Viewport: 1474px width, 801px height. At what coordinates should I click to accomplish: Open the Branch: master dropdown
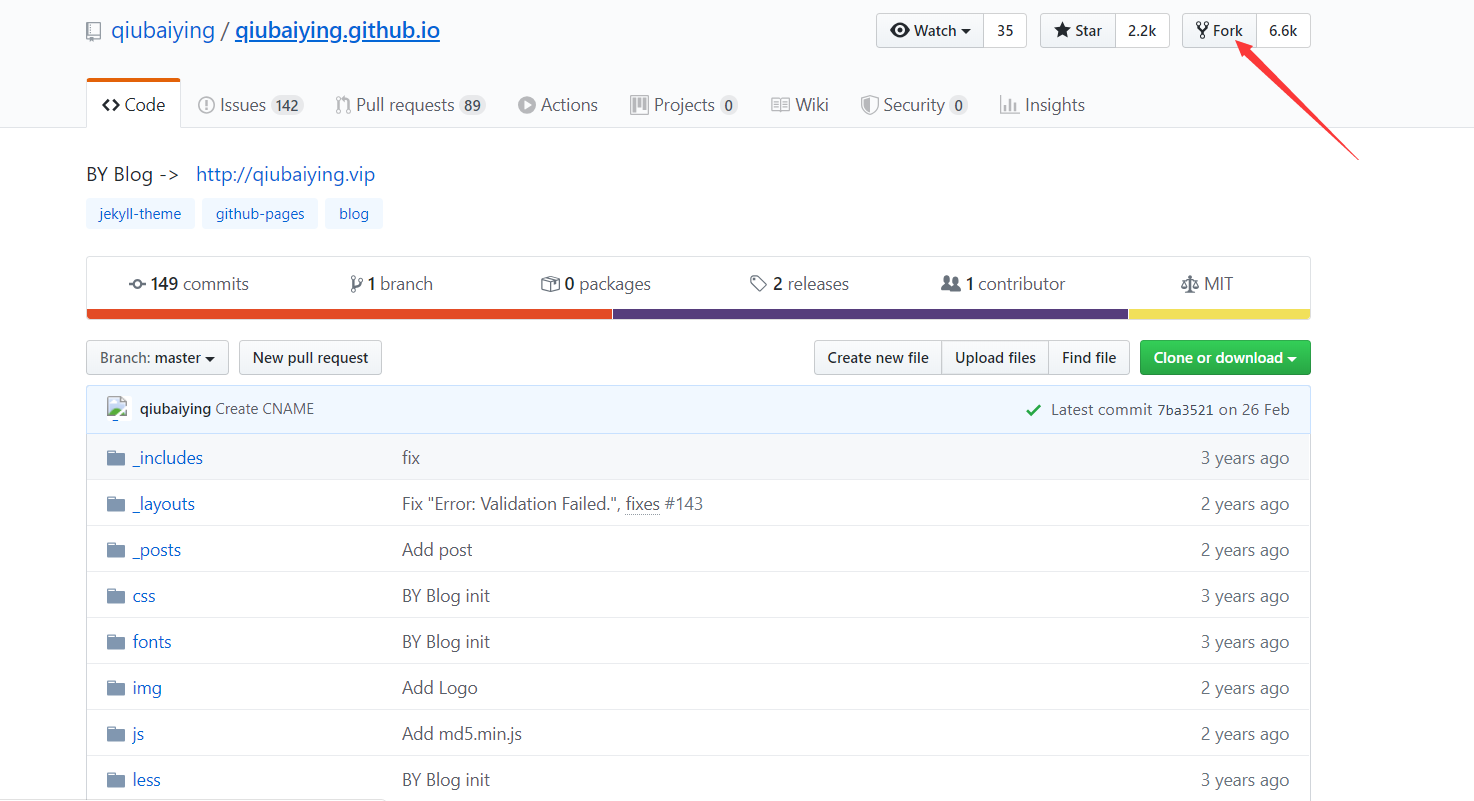click(x=158, y=358)
